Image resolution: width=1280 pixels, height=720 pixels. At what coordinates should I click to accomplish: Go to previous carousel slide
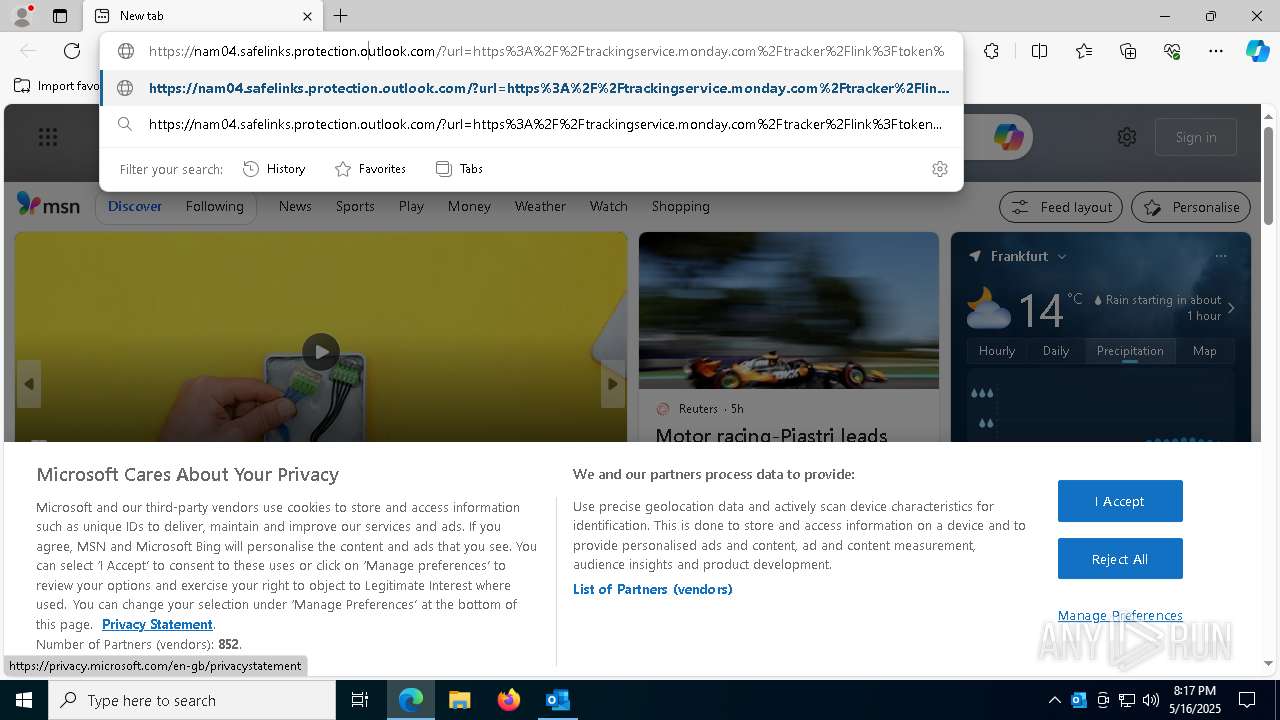pyautogui.click(x=29, y=384)
